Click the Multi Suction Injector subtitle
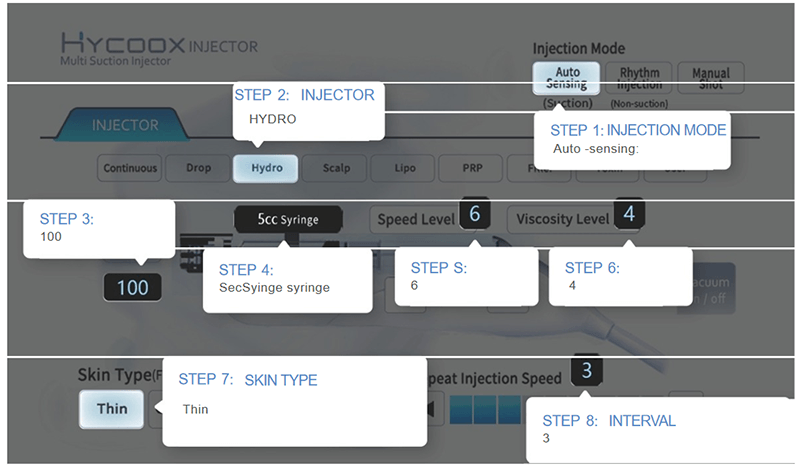Viewport: 800px width, 469px height. click(115, 61)
